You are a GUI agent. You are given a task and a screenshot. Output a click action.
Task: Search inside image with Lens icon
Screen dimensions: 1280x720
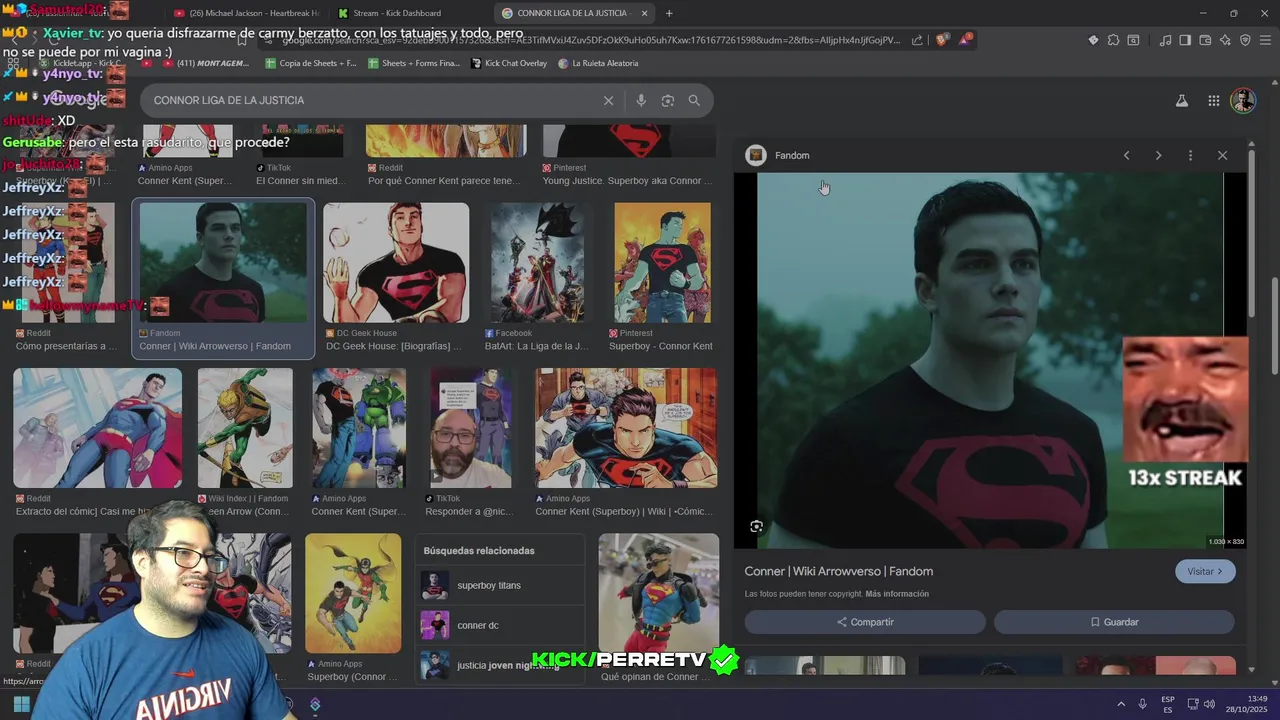756,526
